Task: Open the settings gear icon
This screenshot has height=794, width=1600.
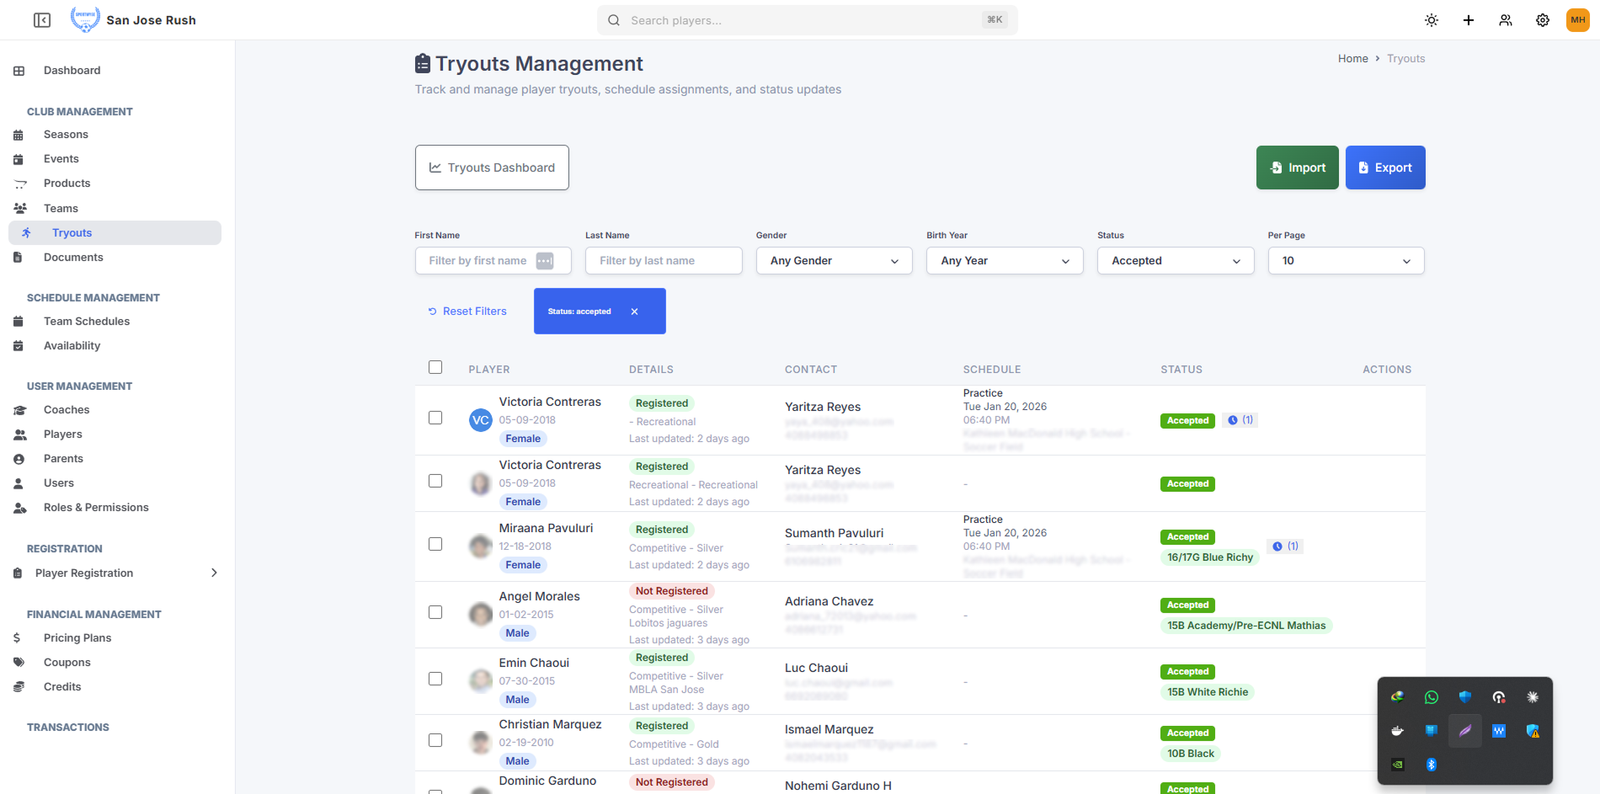Action: [1542, 20]
